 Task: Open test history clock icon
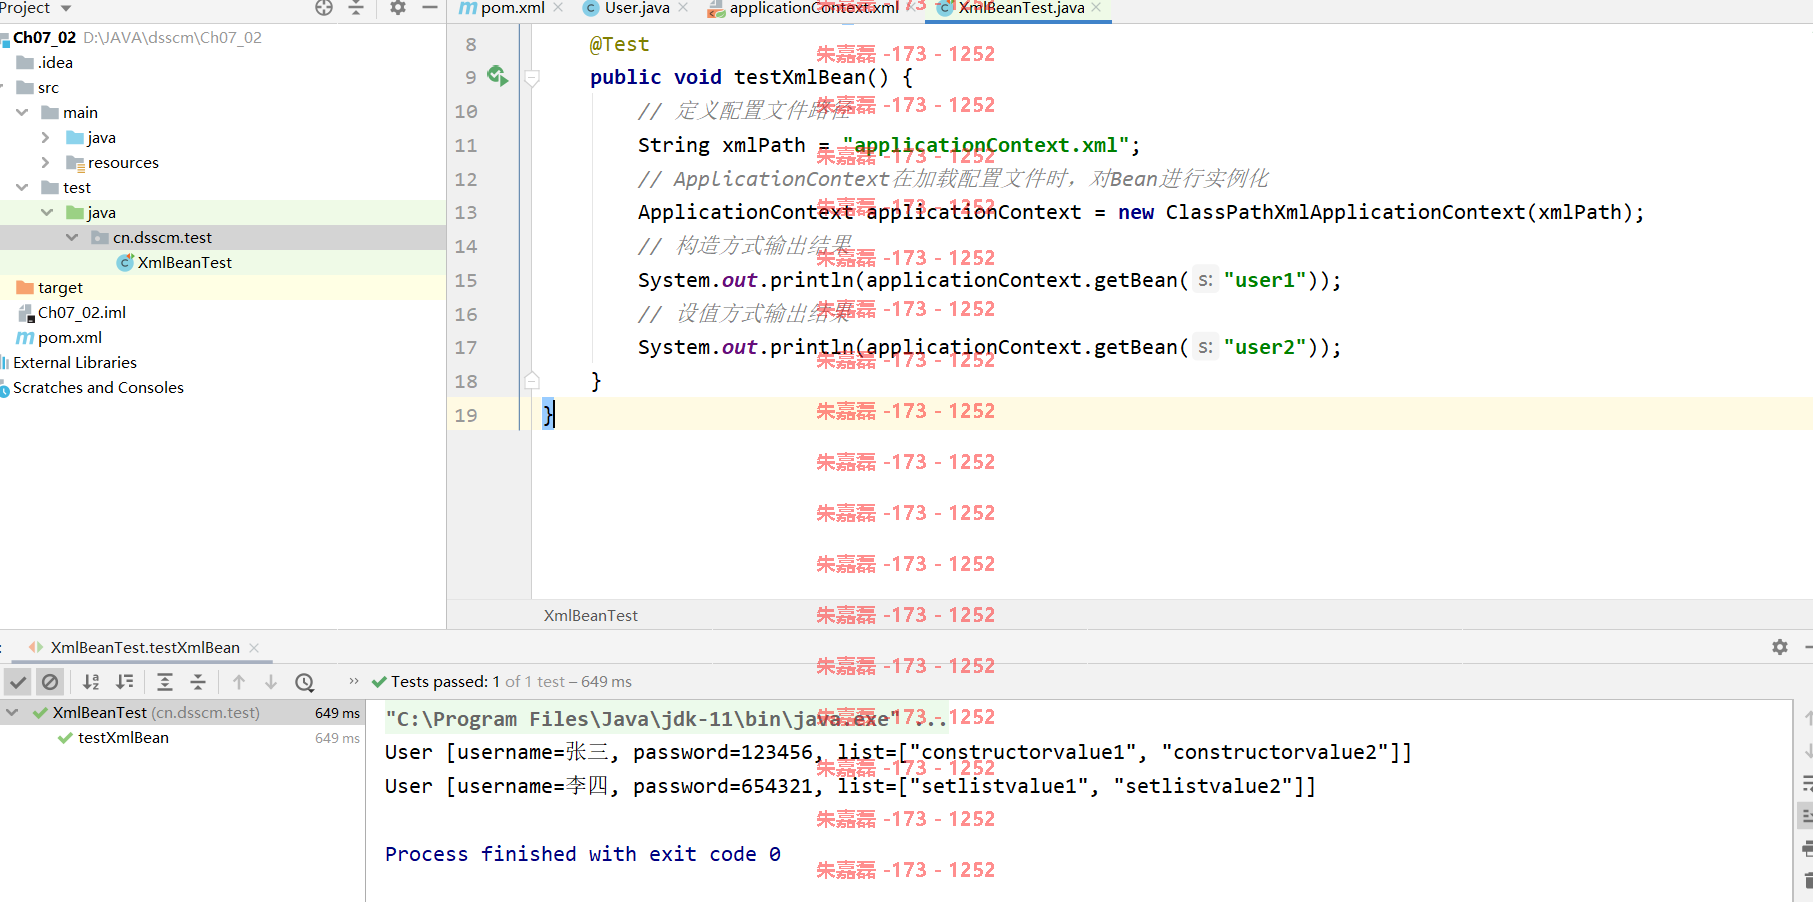[x=305, y=682]
